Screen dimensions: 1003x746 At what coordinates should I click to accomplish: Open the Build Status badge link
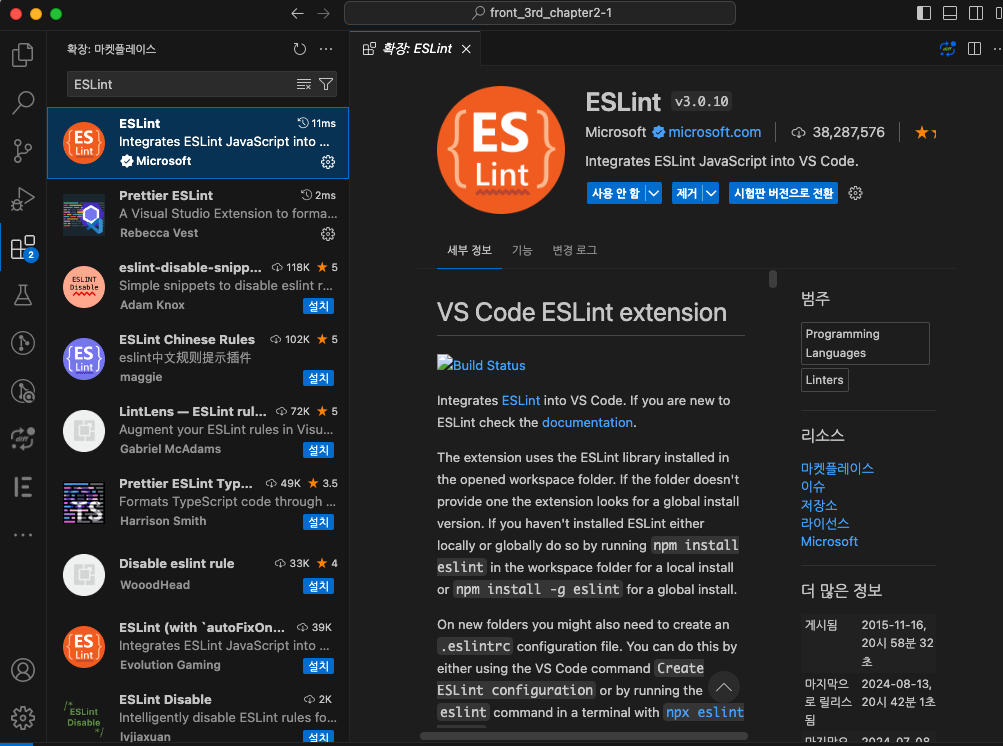click(x=481, y=364)
